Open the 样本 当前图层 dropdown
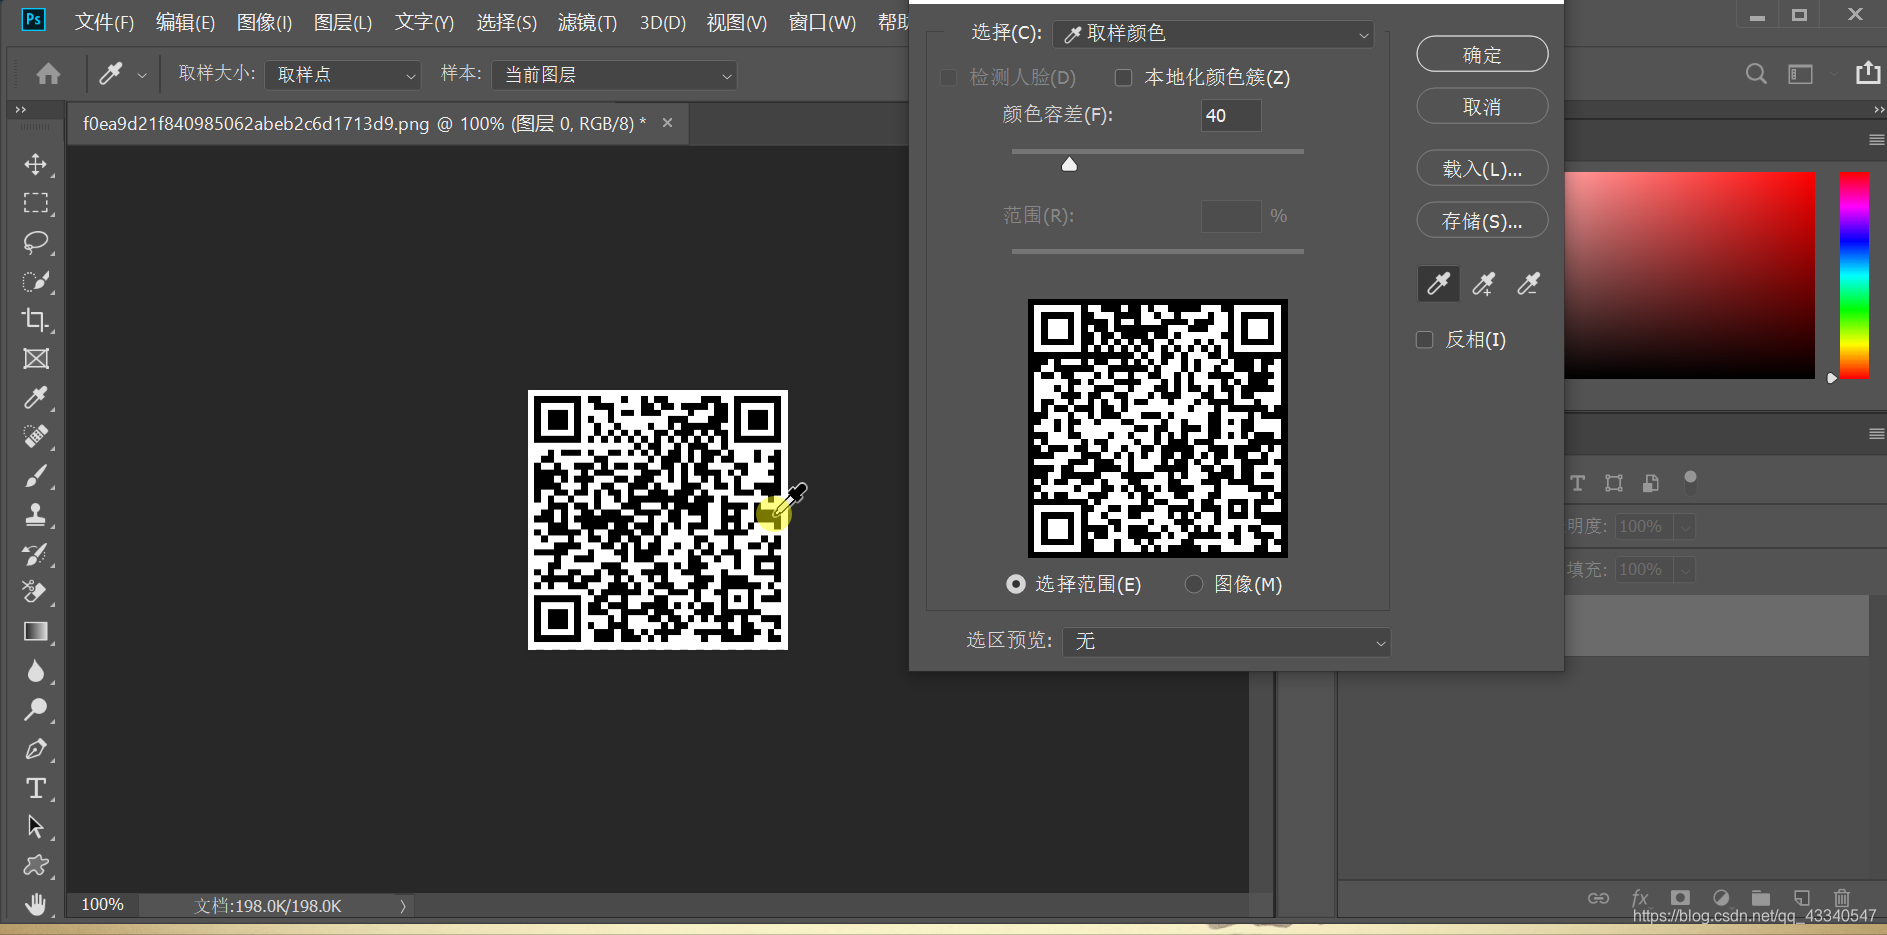The image size is (1887, 935). pos(614,75)
